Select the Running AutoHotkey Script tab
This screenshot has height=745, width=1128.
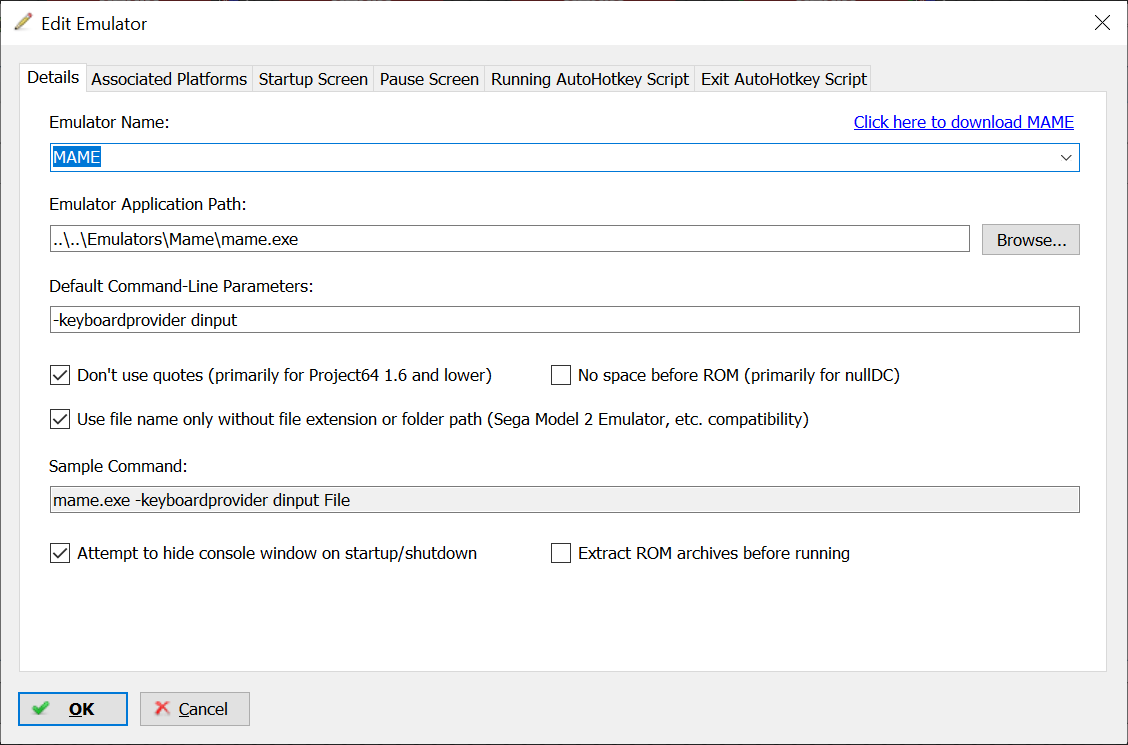pyautogui.click(x=590, y=79)
